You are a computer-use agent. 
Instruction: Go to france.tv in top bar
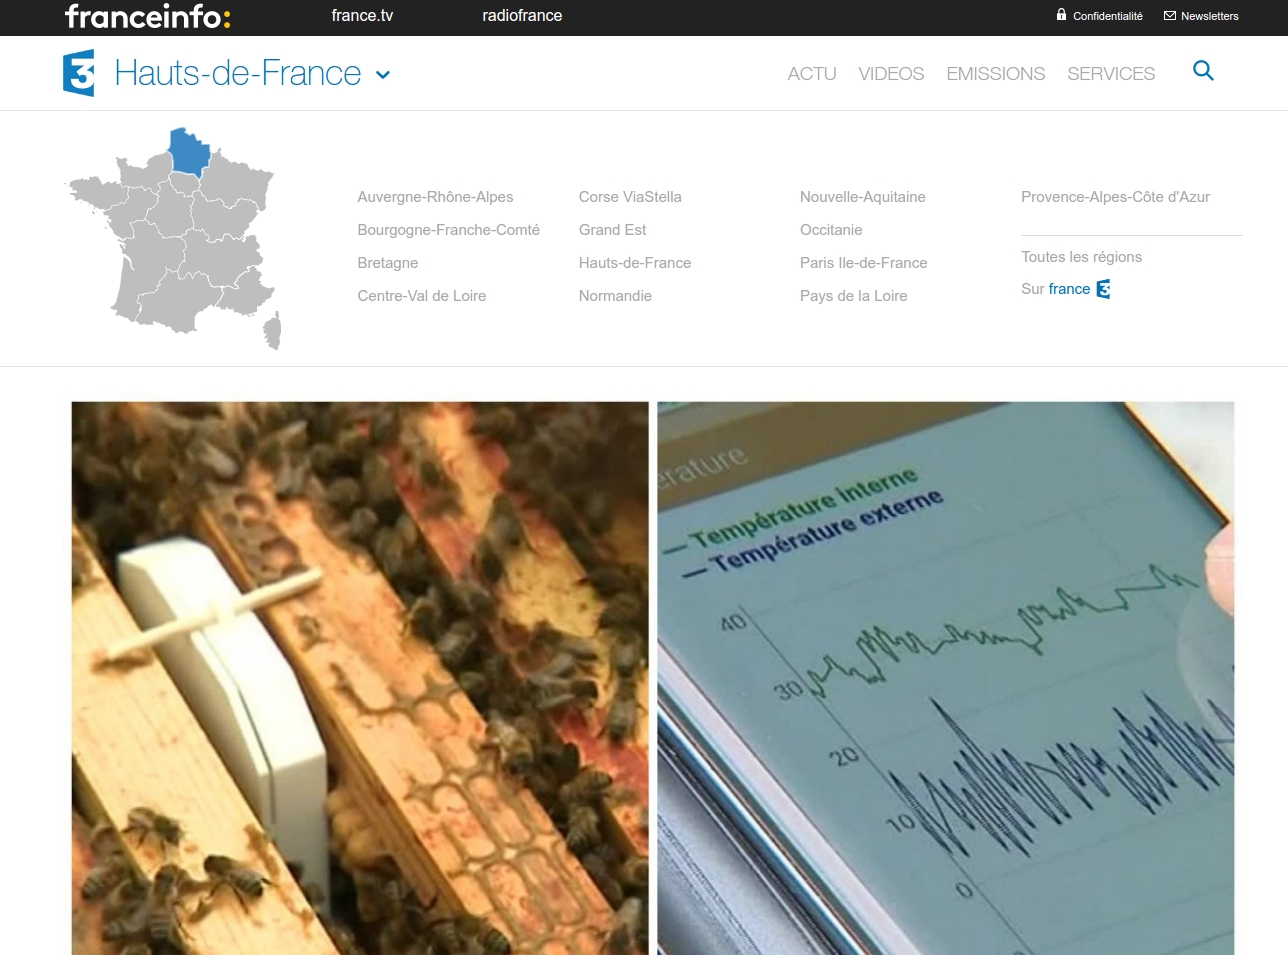(362, 16)
